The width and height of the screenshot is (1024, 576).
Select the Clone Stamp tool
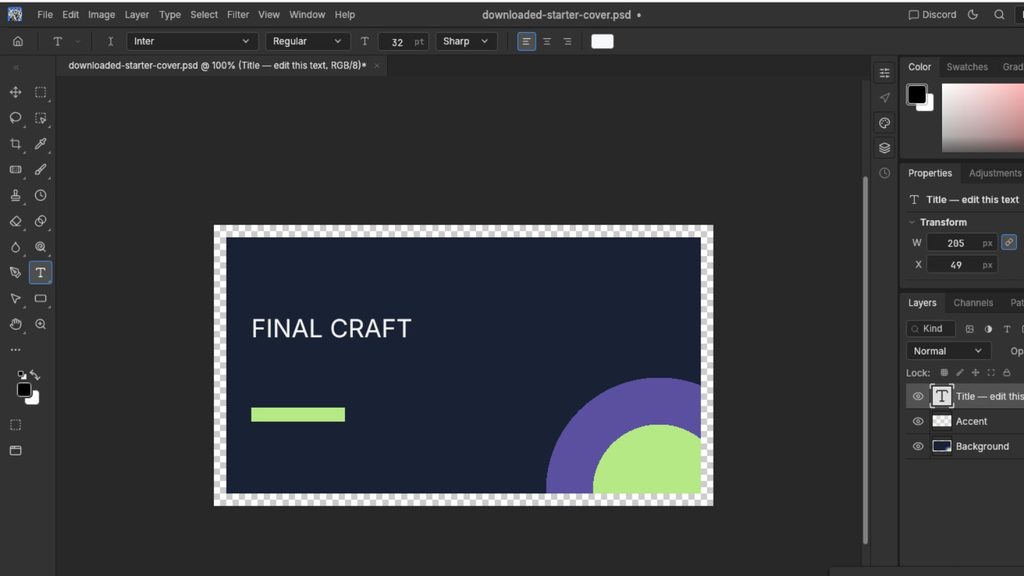click(16, 195)
